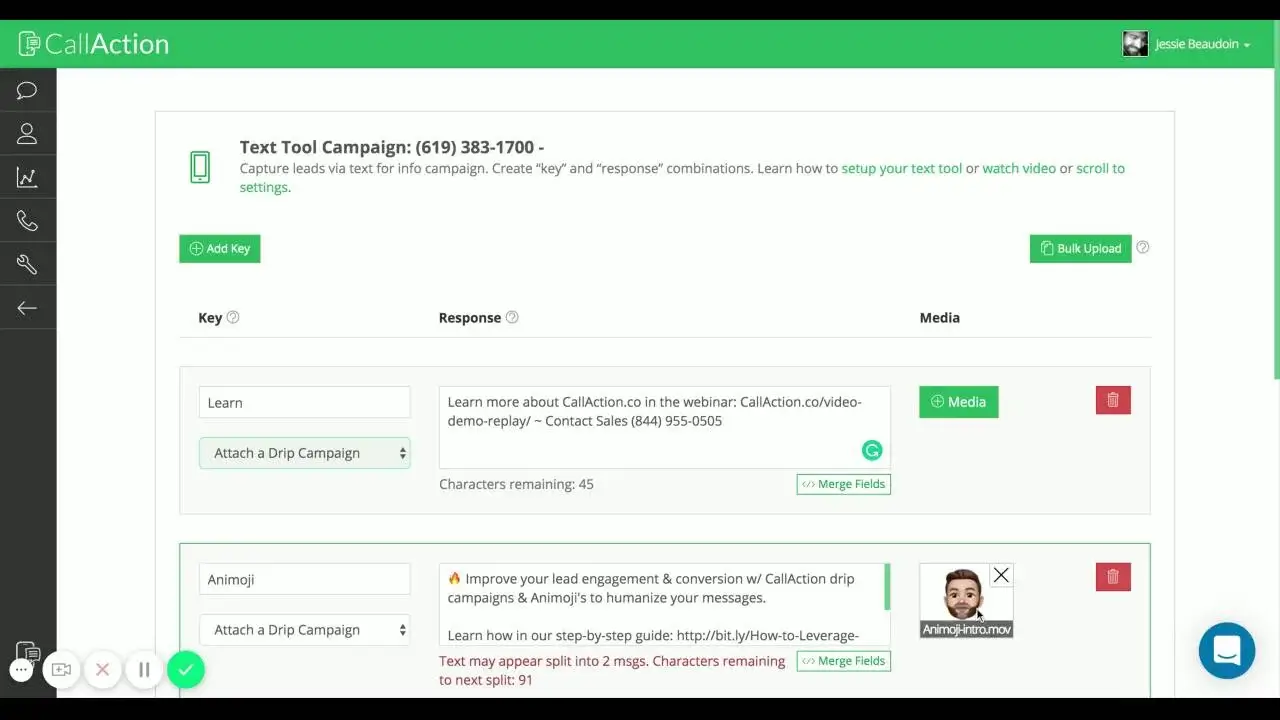Click the Learn key input field
Viewport: 1280px width, 720px height.
[305, 403]
